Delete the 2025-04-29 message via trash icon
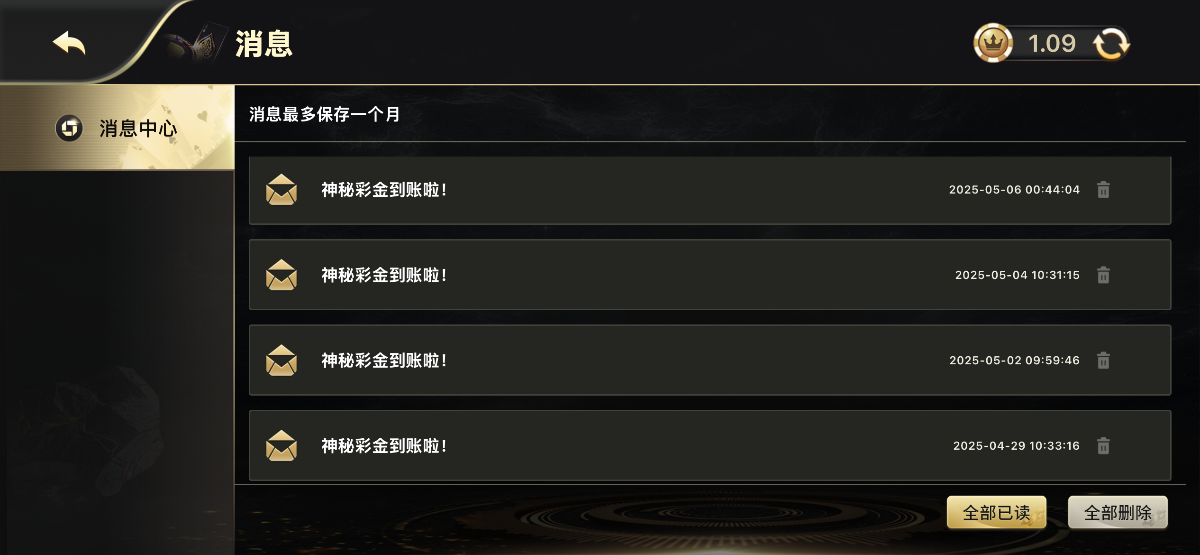 pos(1103,446)
